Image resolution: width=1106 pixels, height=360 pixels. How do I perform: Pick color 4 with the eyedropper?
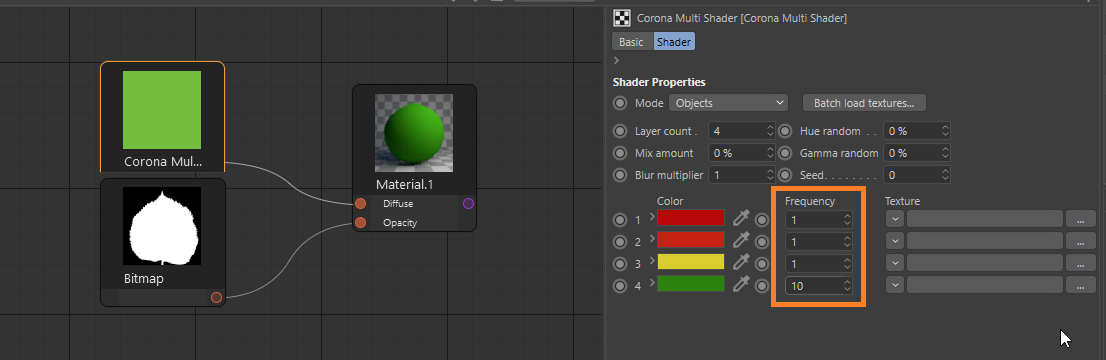coord(741,284)
